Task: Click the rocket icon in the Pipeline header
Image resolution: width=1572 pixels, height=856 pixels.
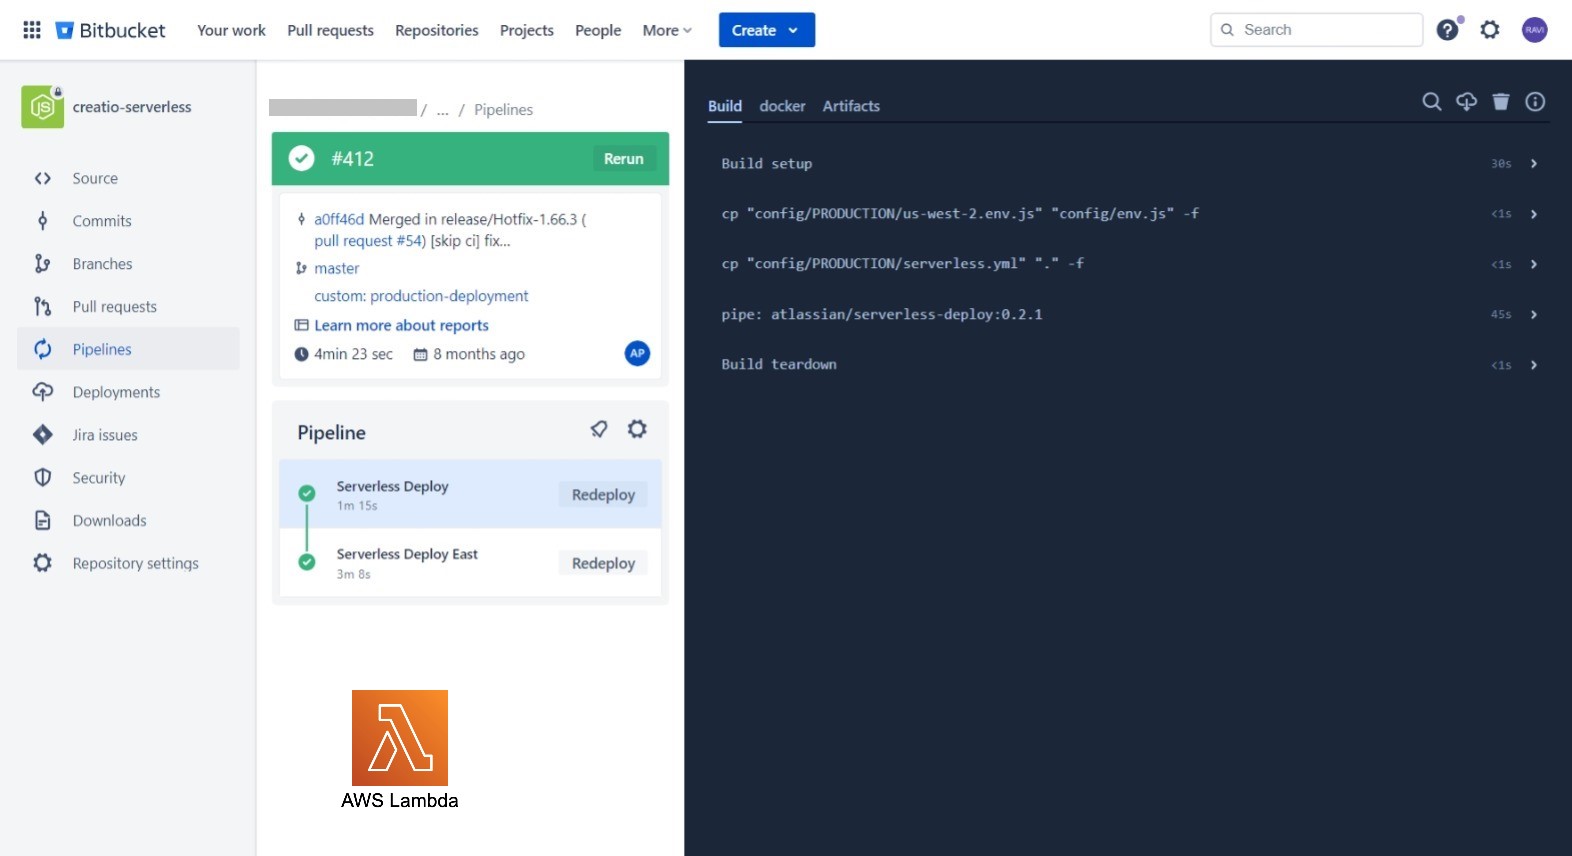Action: [x=599, y=430]
